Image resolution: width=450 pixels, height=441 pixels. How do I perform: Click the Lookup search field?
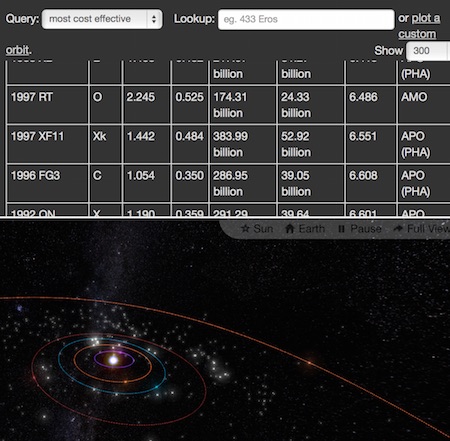306,19
